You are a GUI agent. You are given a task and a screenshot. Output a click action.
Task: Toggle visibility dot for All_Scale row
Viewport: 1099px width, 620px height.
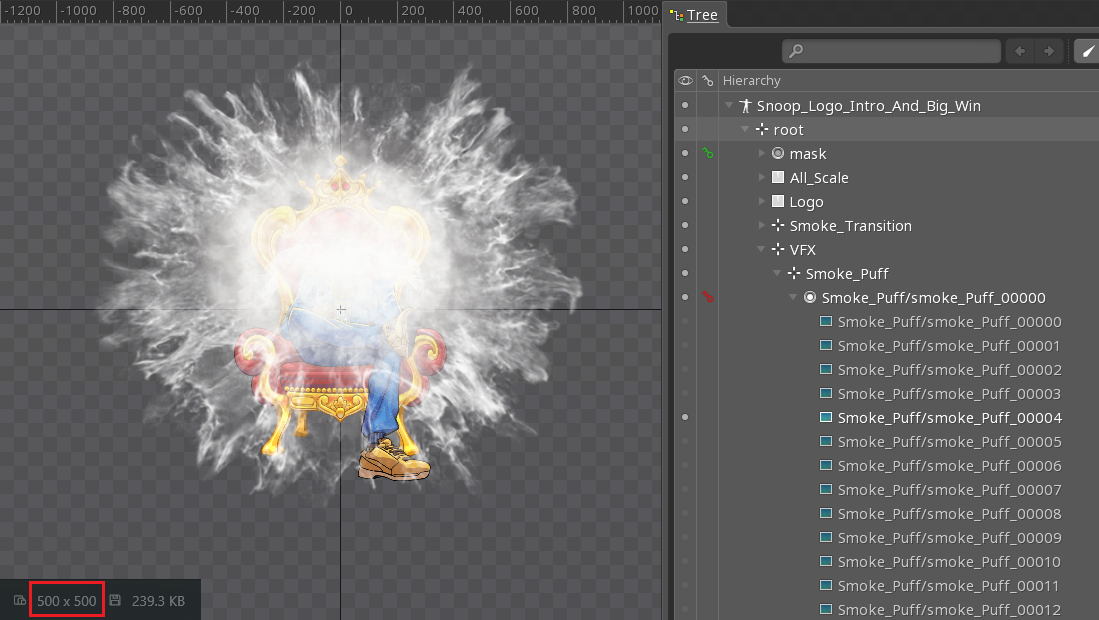[685, 178]
